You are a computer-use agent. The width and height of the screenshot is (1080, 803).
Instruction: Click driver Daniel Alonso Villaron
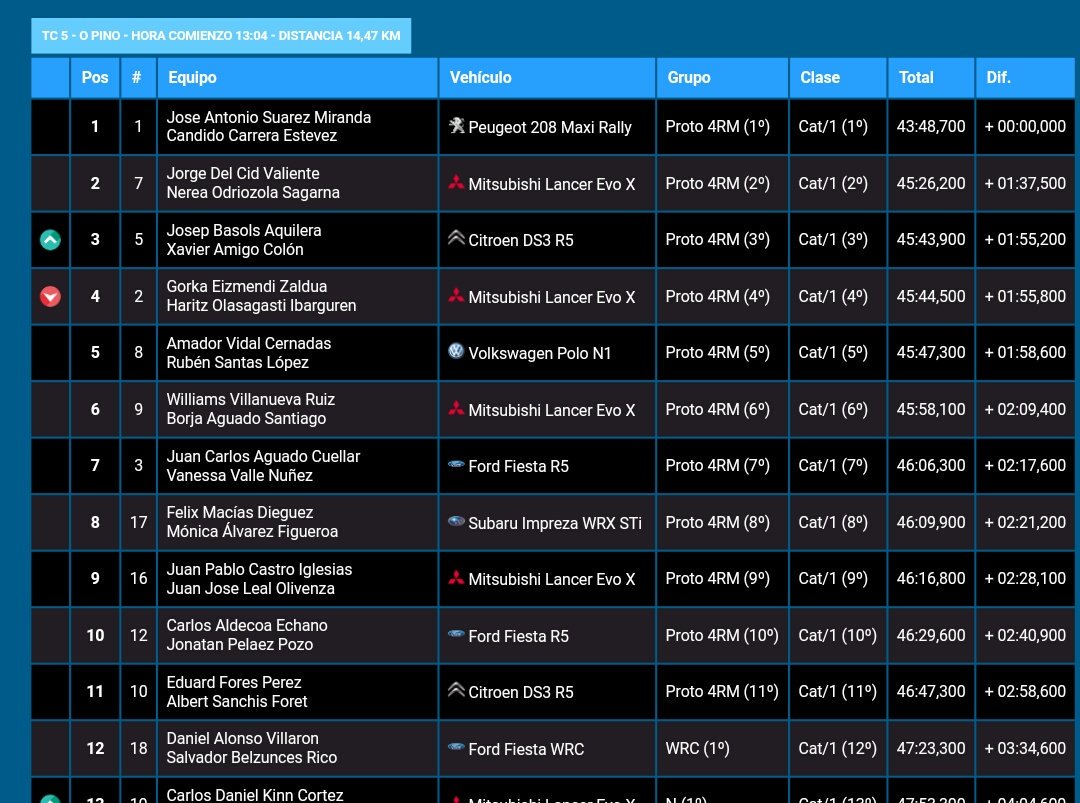click(x=242, y=738)
